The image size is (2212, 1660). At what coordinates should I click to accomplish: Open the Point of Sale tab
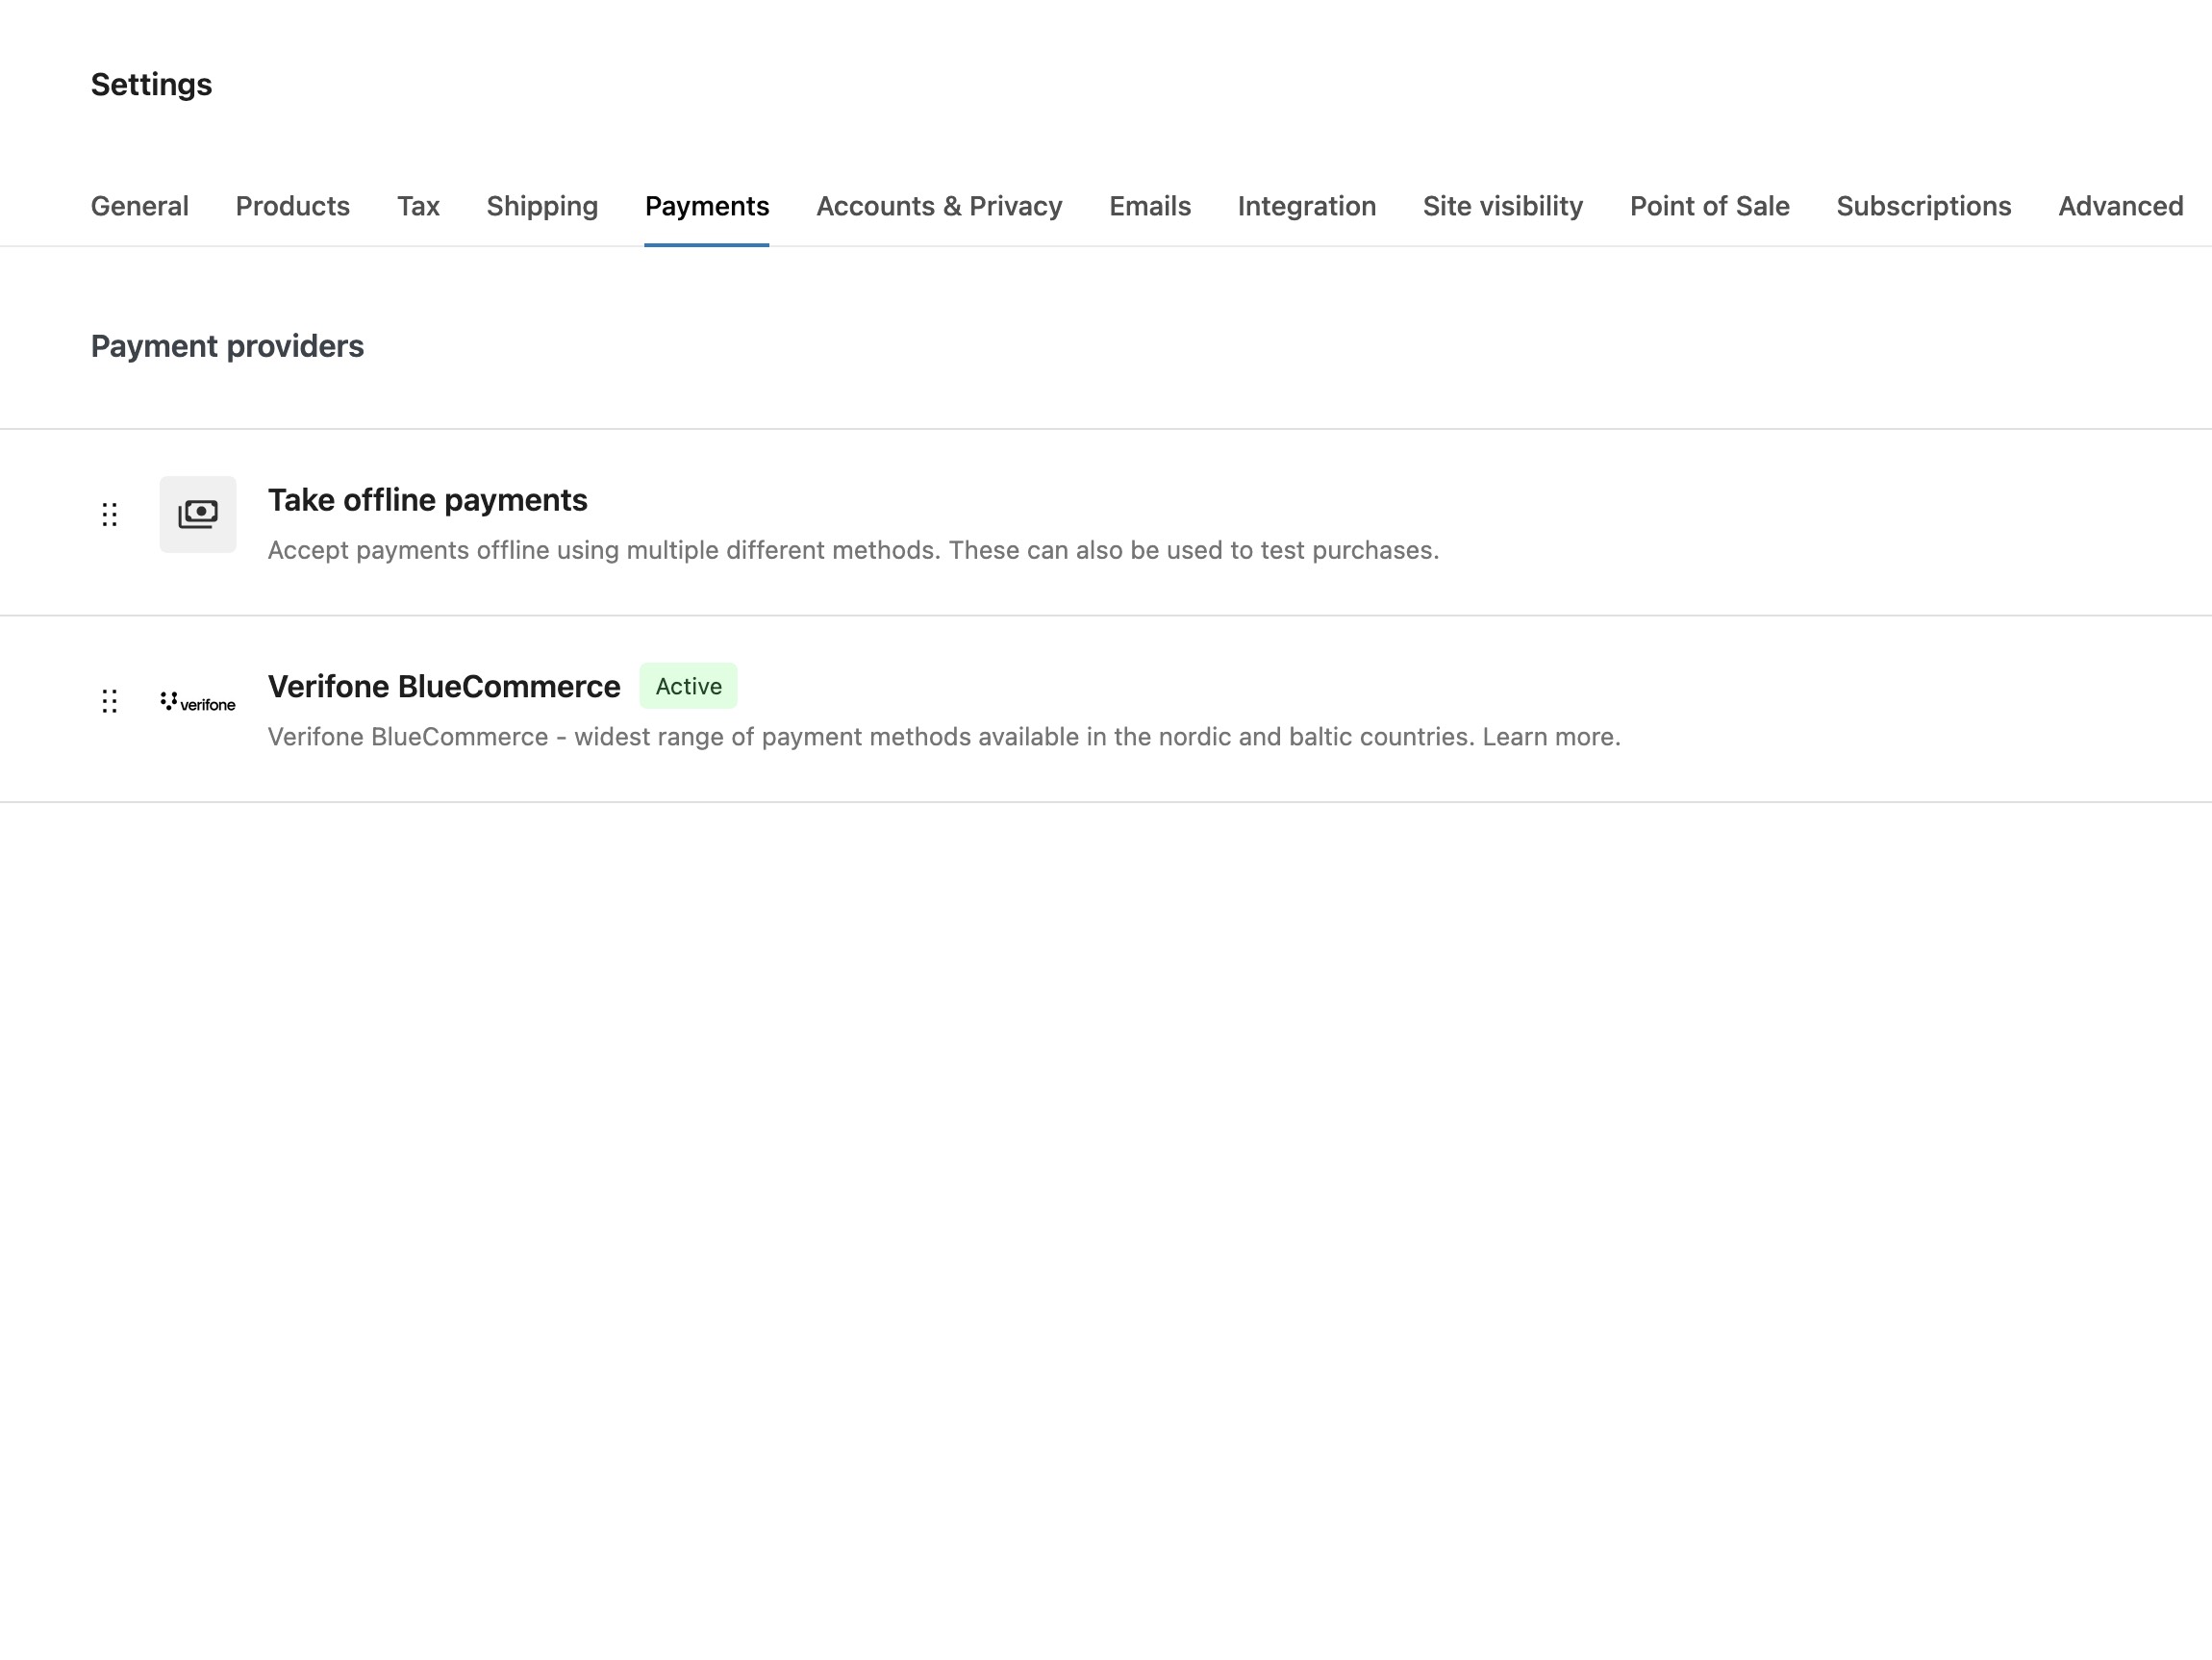pyautogui.click(x=1709, y=206)
